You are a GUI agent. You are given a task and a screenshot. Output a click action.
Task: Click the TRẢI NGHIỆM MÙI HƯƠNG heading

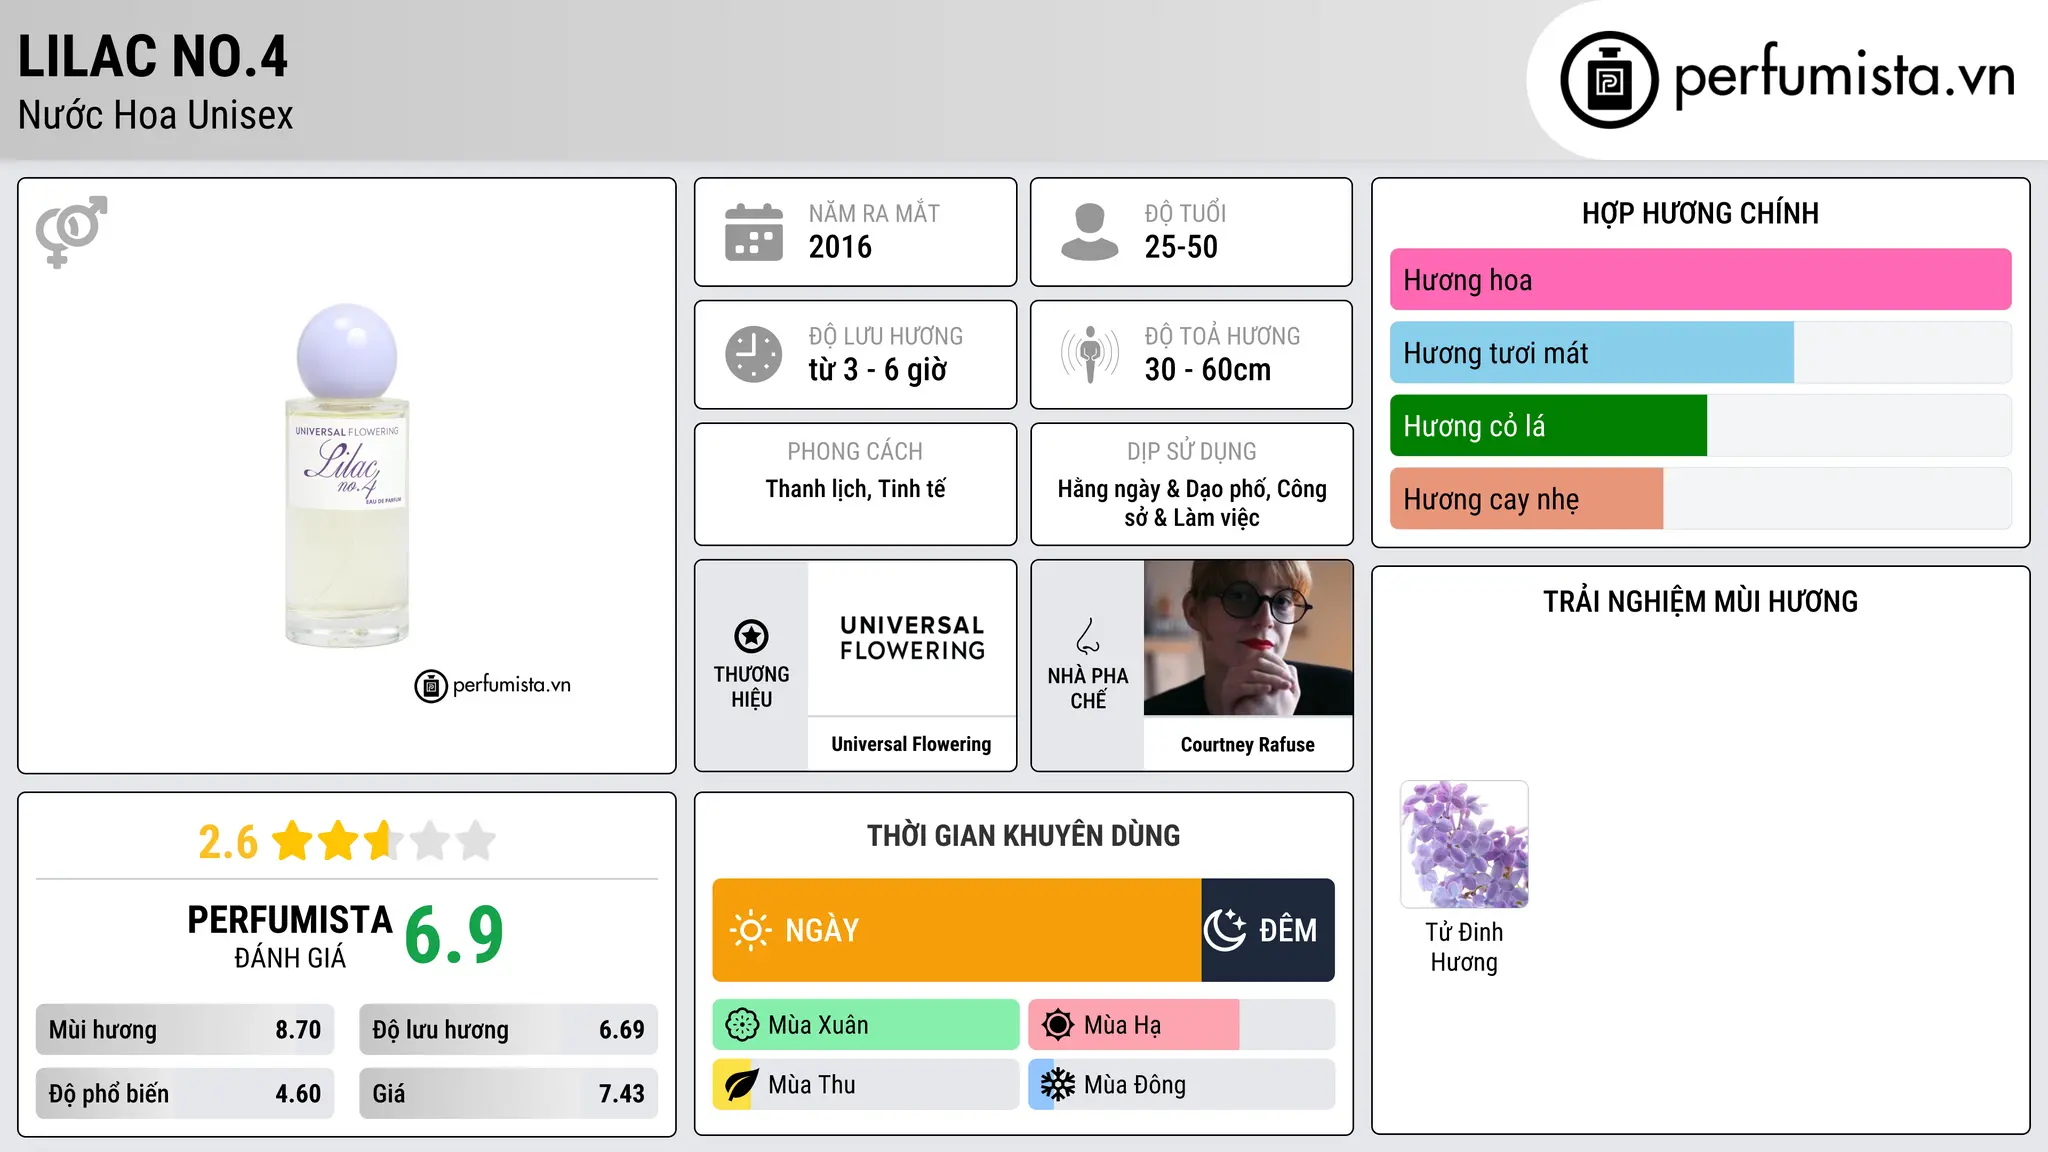coord(1700,602)
